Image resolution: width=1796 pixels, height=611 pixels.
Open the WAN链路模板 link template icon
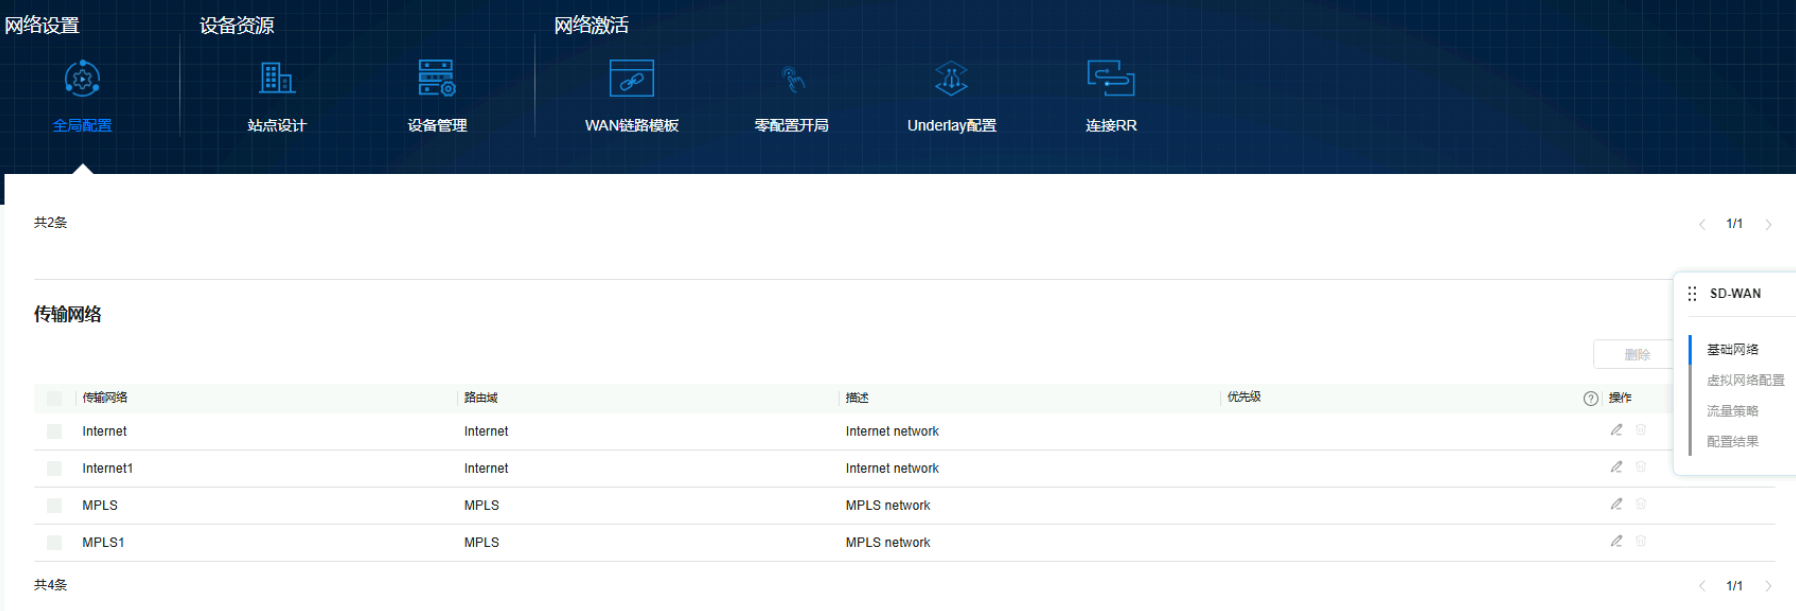pos(631,79)
